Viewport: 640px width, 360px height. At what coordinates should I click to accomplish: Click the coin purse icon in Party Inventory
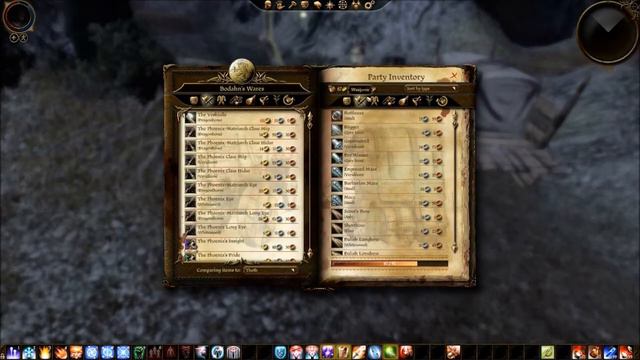[x=332, y=89]
